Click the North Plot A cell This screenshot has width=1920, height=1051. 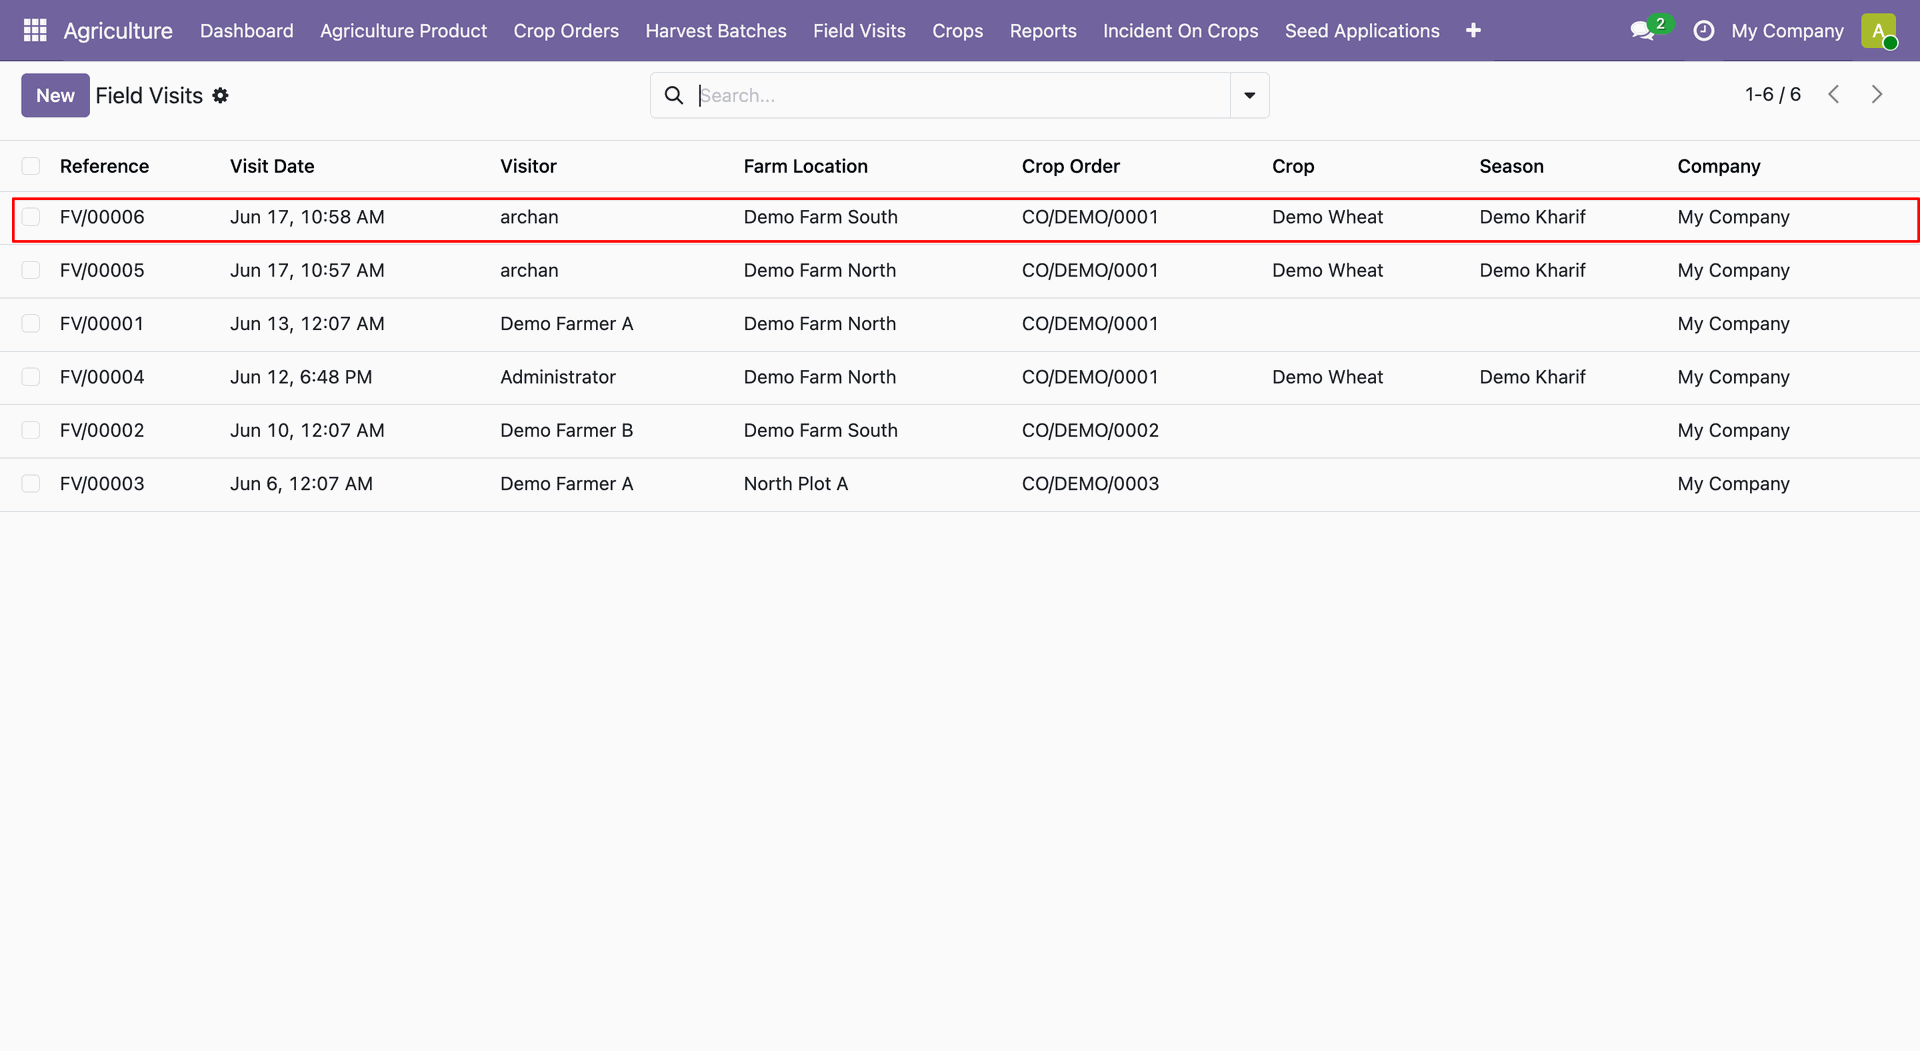[796, 484]
